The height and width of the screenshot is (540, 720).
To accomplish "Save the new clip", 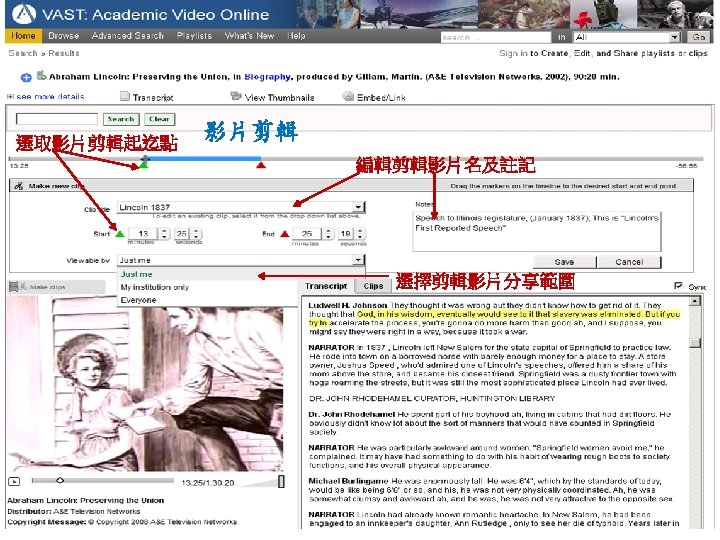I will (x=564, y=262).
